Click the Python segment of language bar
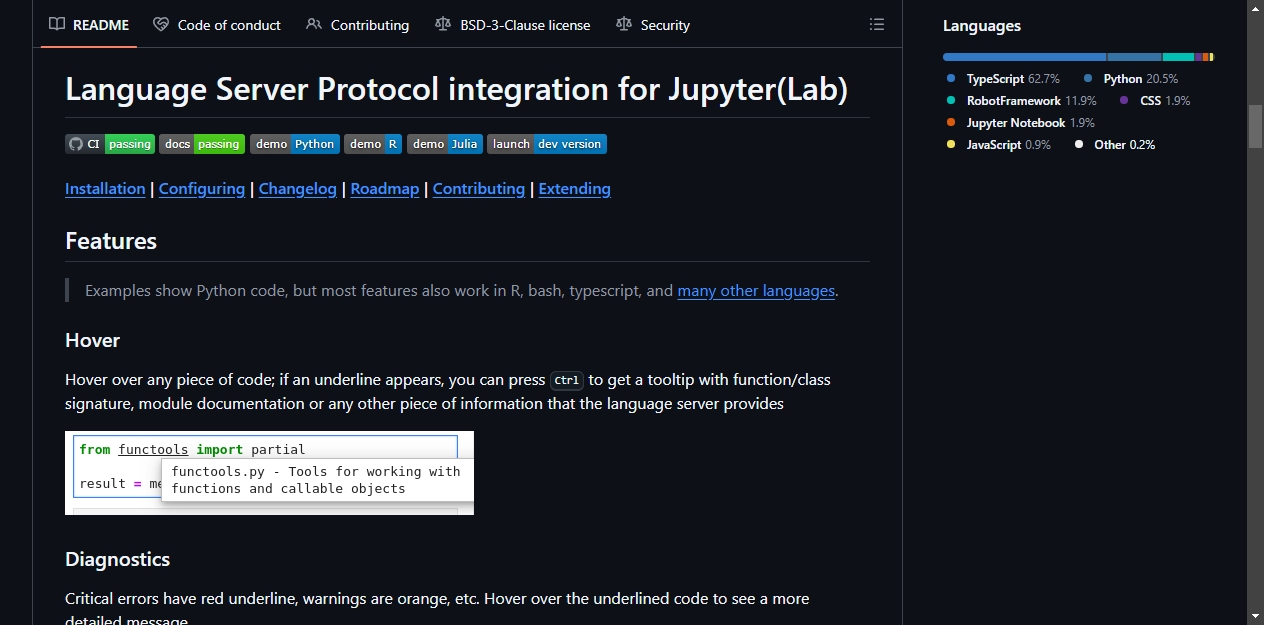1264x625 pixels. coord(1134,57)
